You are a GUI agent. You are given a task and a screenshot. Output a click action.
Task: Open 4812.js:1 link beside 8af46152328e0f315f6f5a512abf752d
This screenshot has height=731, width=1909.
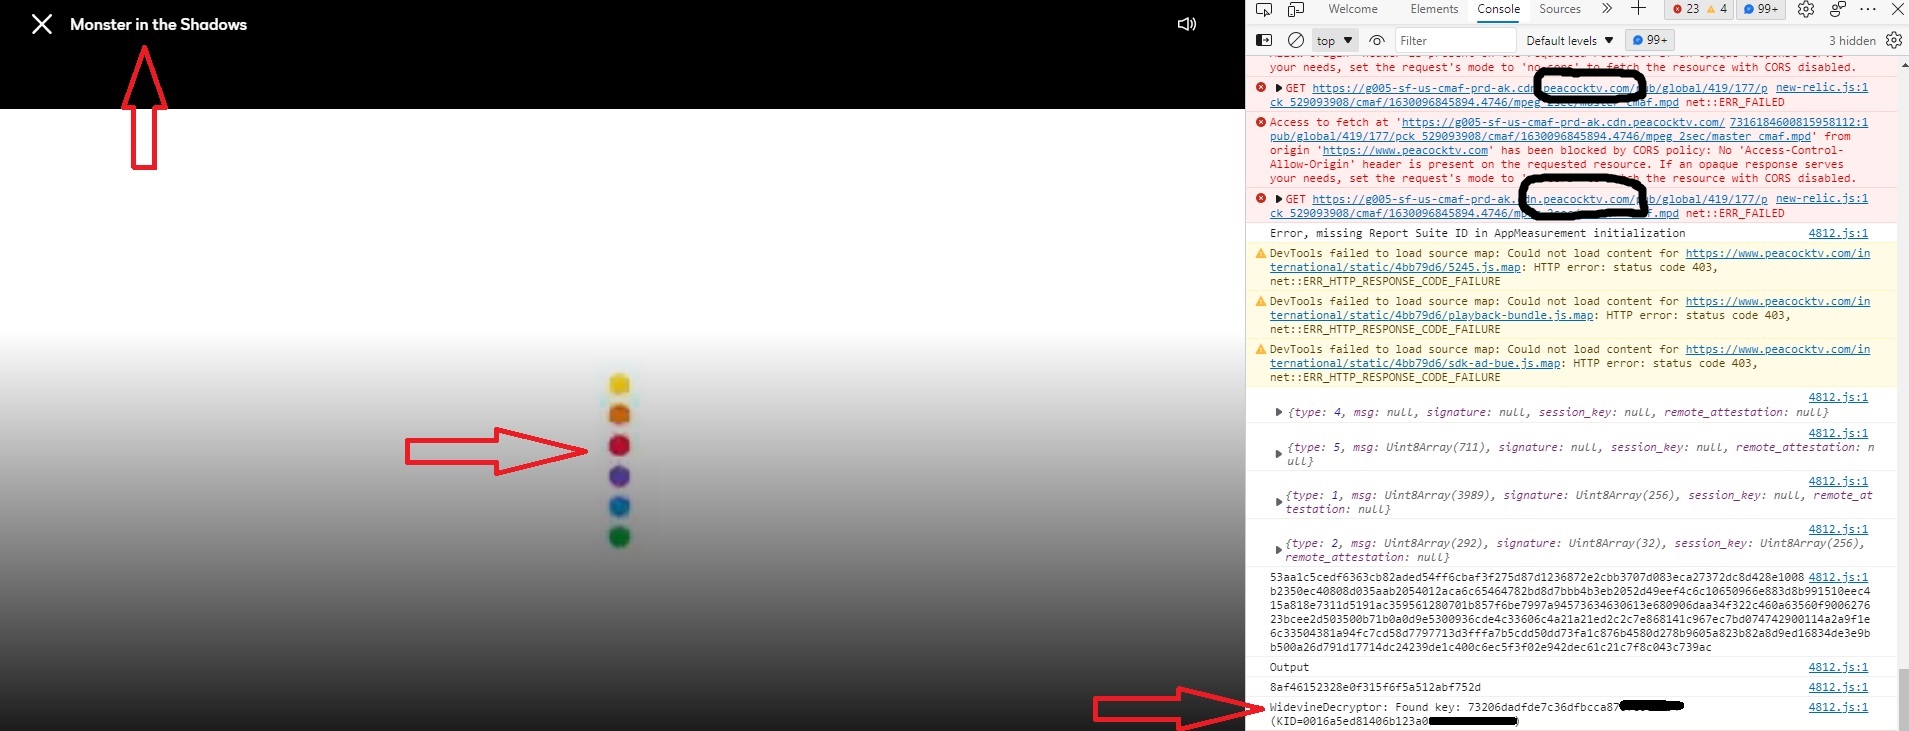click(1838, 687)
